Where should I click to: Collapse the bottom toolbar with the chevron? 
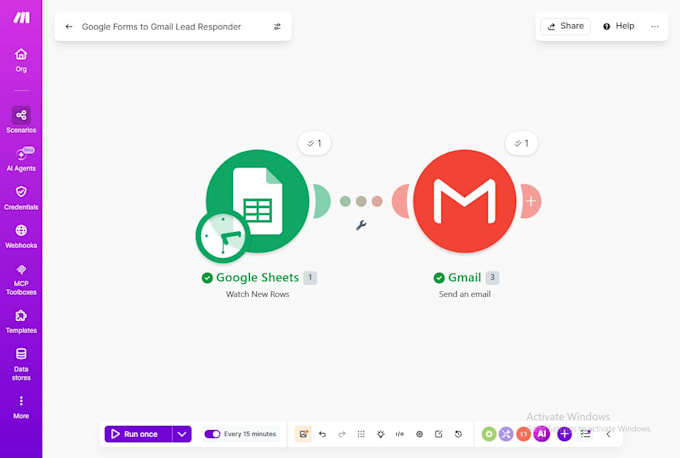point(608,434)
